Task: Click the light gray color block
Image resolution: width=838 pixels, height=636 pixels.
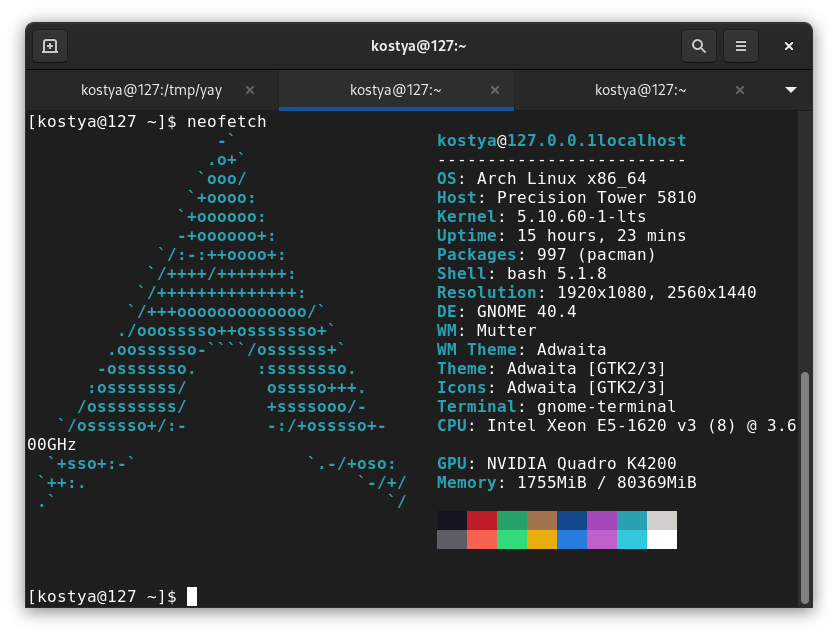Action: coord(662,520)
